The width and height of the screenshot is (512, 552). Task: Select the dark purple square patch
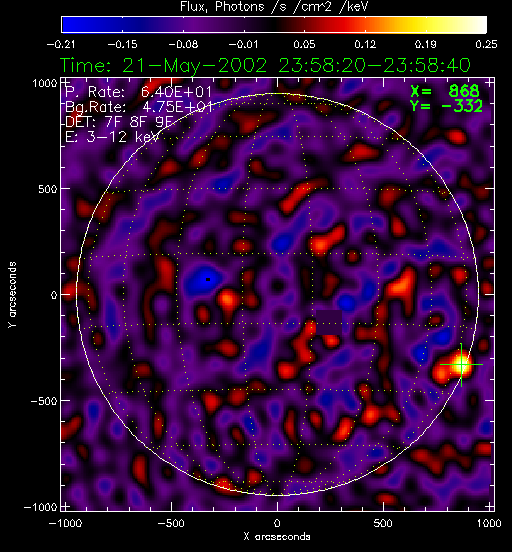pos(329,322)
